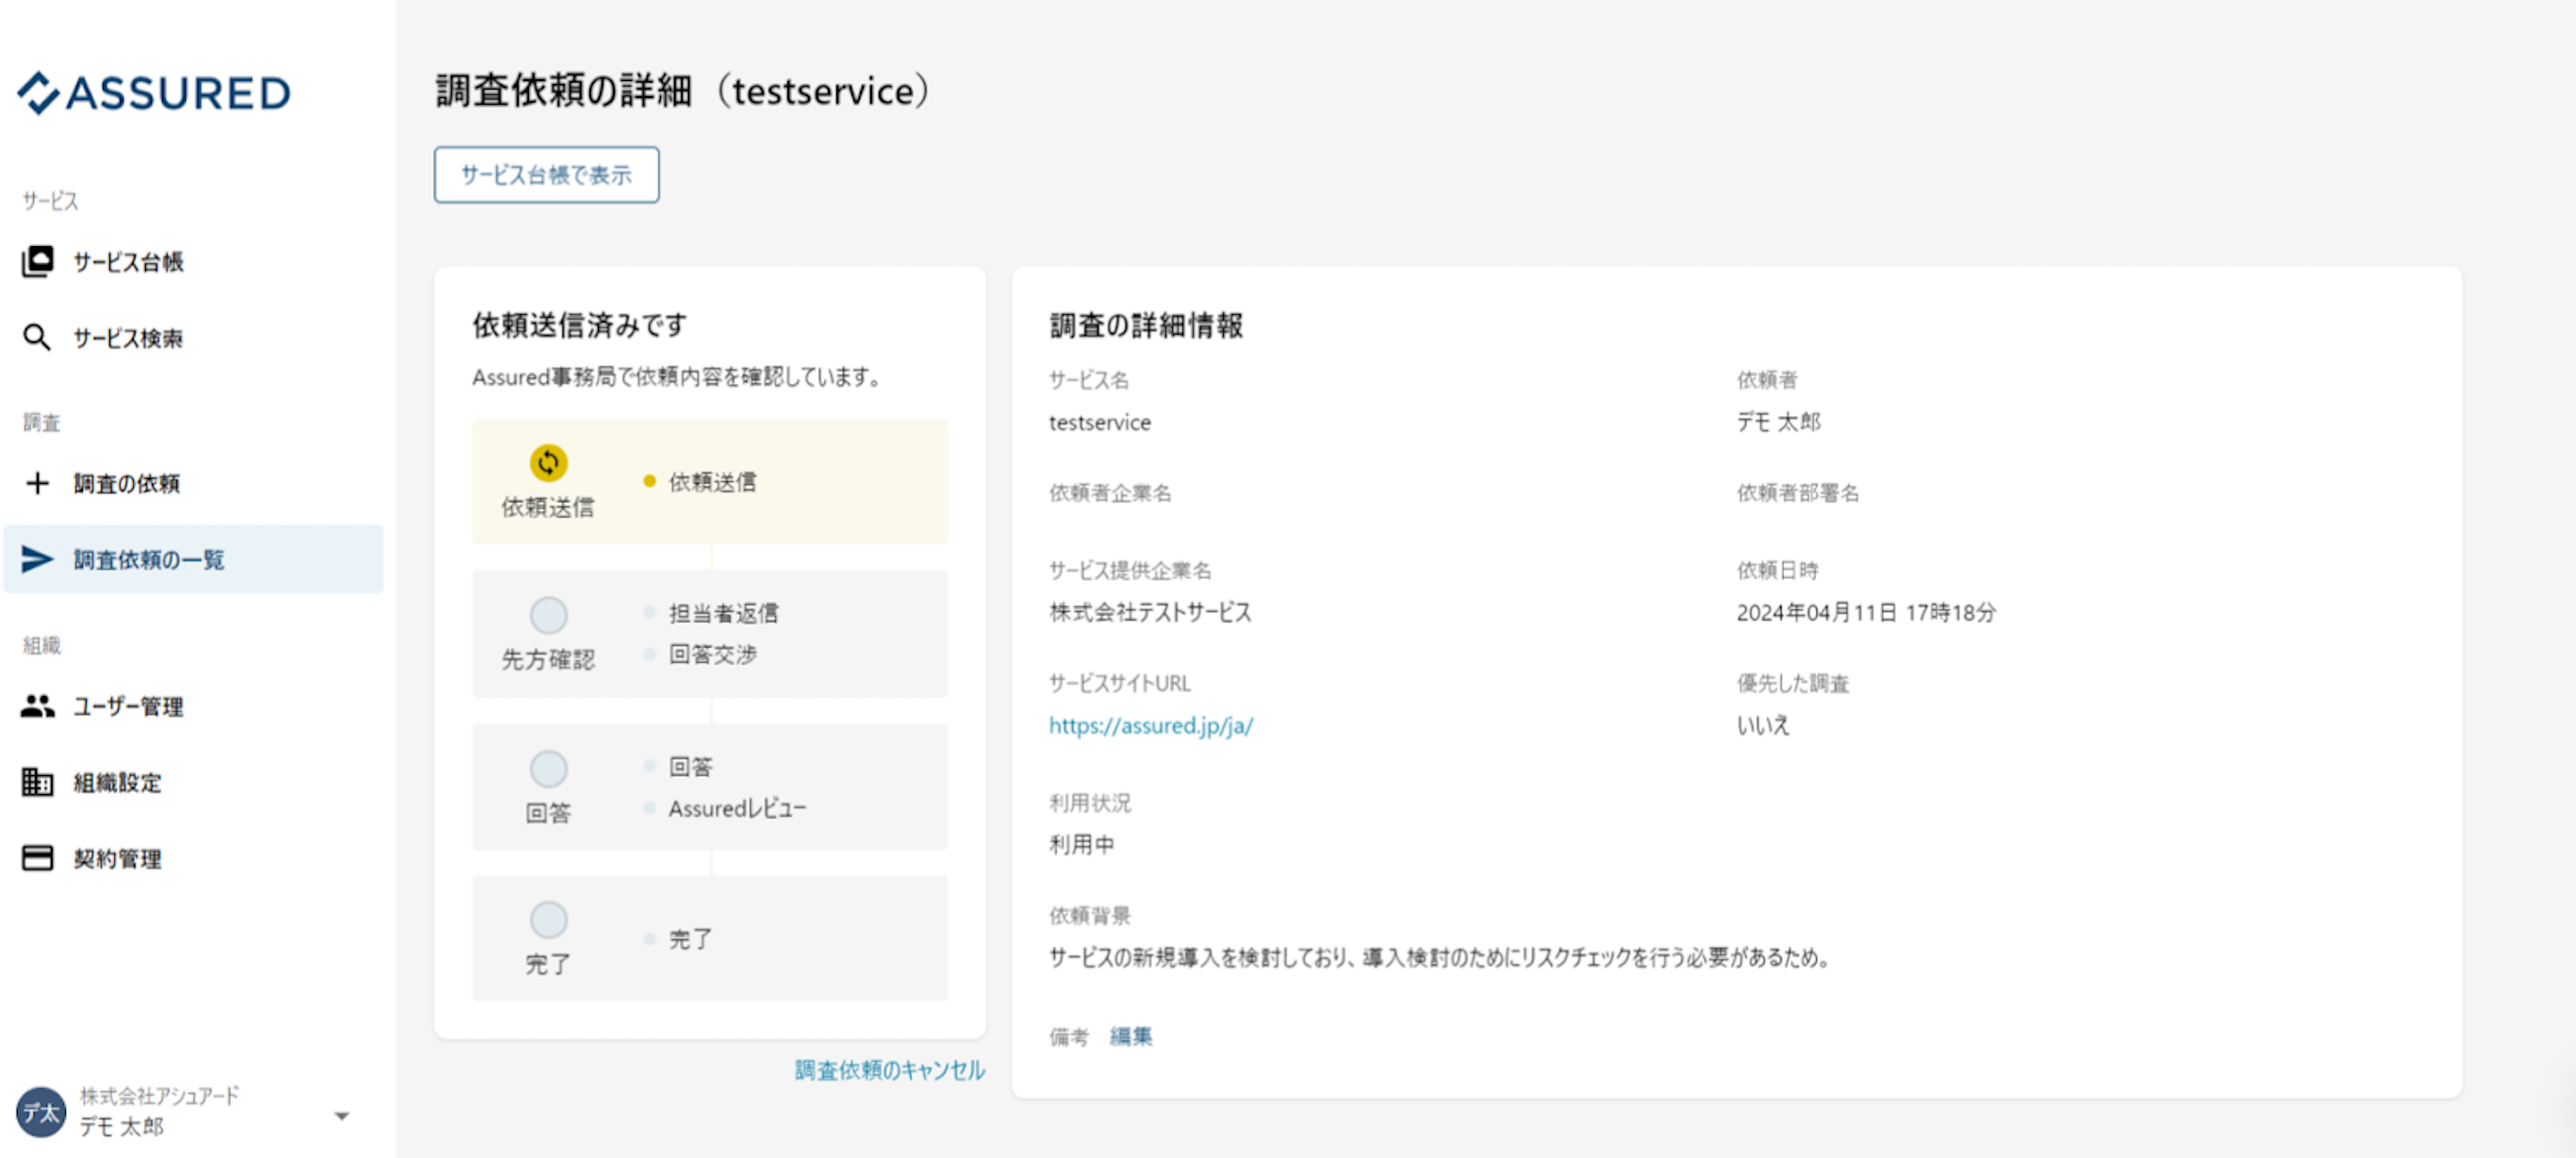The image size is (2576, 1158).
Task: Open the account dropdown arrow
Action: 342,1115
